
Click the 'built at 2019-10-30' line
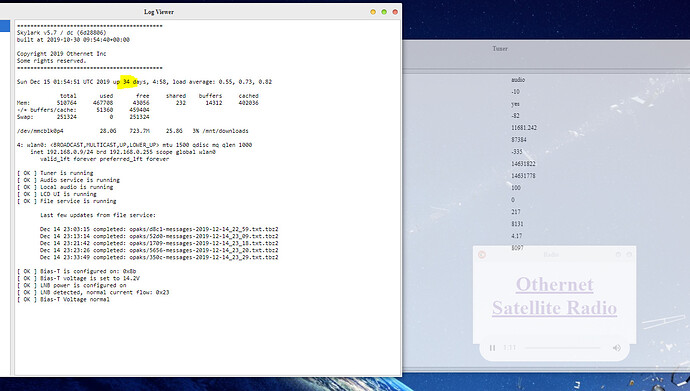pos(73,40)
